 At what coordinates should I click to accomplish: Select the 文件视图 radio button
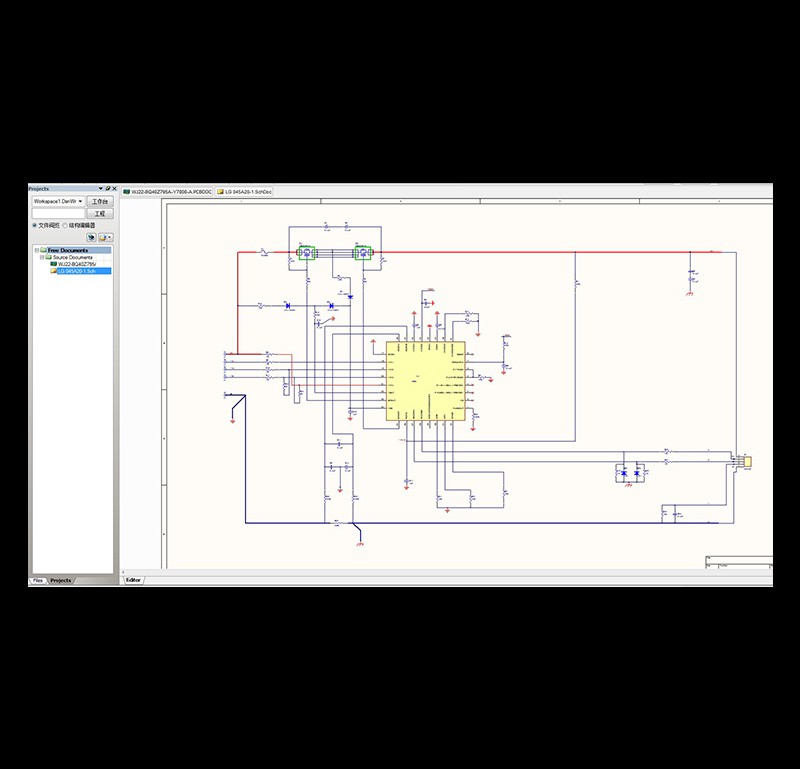click(35, 225)
